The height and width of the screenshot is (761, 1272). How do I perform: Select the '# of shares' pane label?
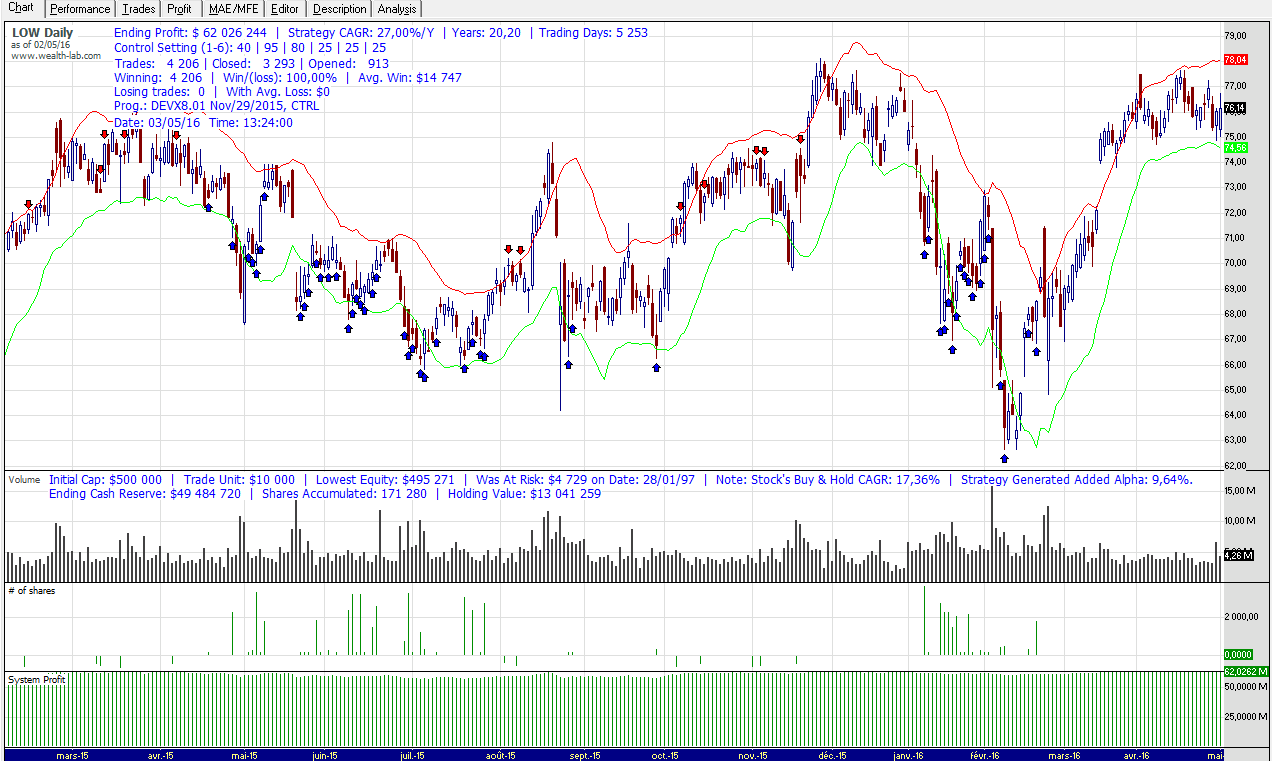(32, 591)
